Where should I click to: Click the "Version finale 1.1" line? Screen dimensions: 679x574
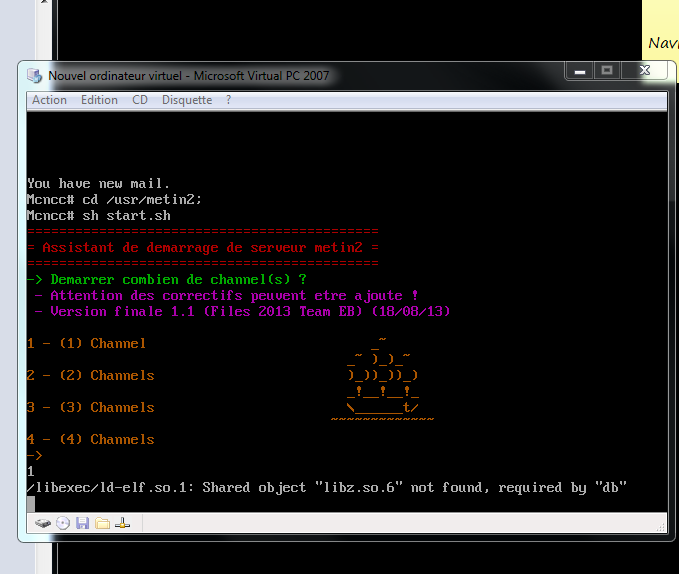242,312
